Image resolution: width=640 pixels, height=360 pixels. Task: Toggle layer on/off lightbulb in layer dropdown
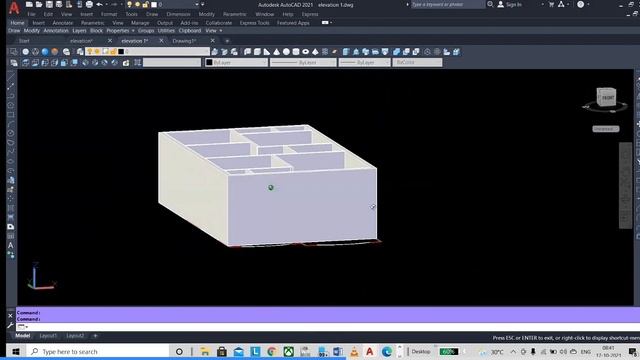click(x=90, y=52)
